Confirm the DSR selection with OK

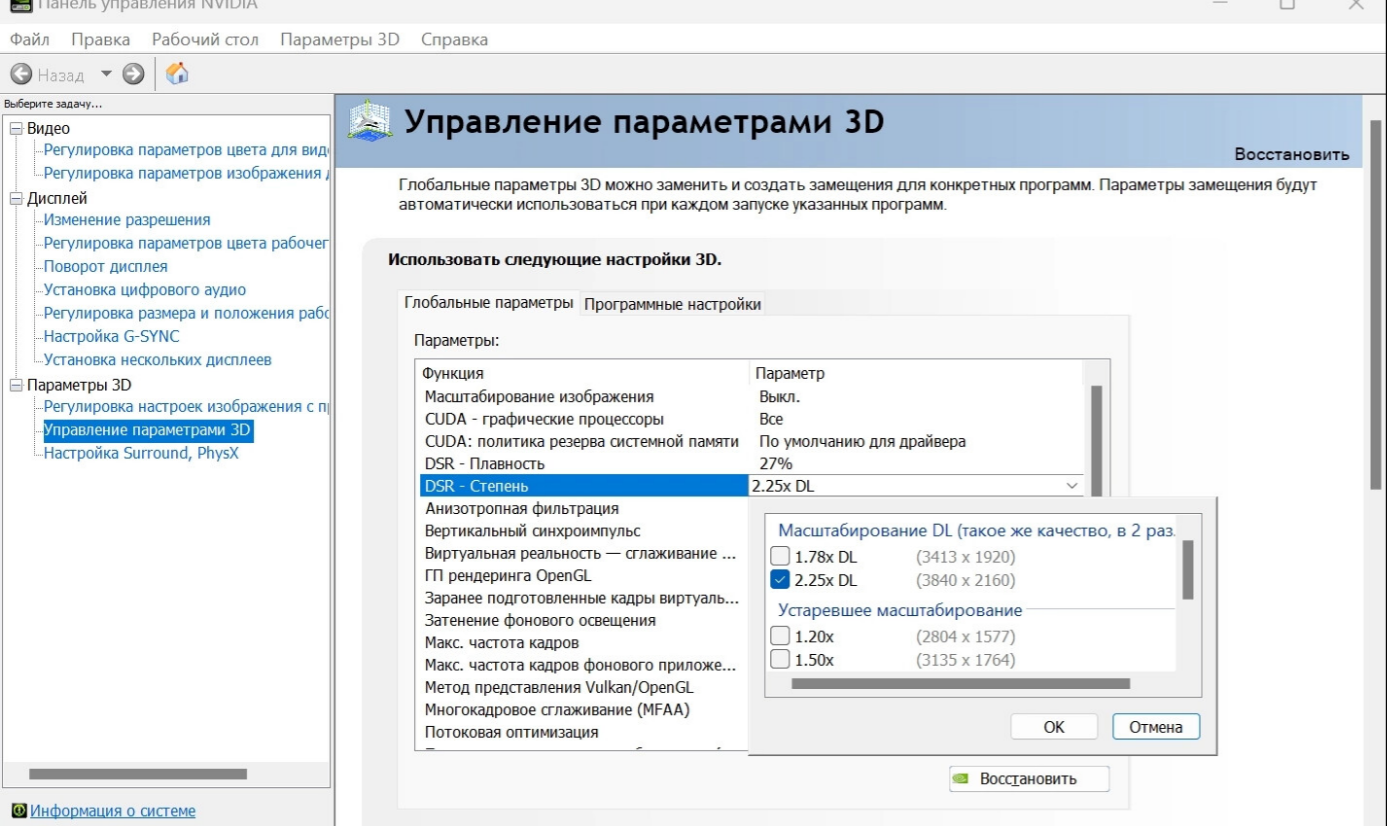click(x=1054, y=727)
